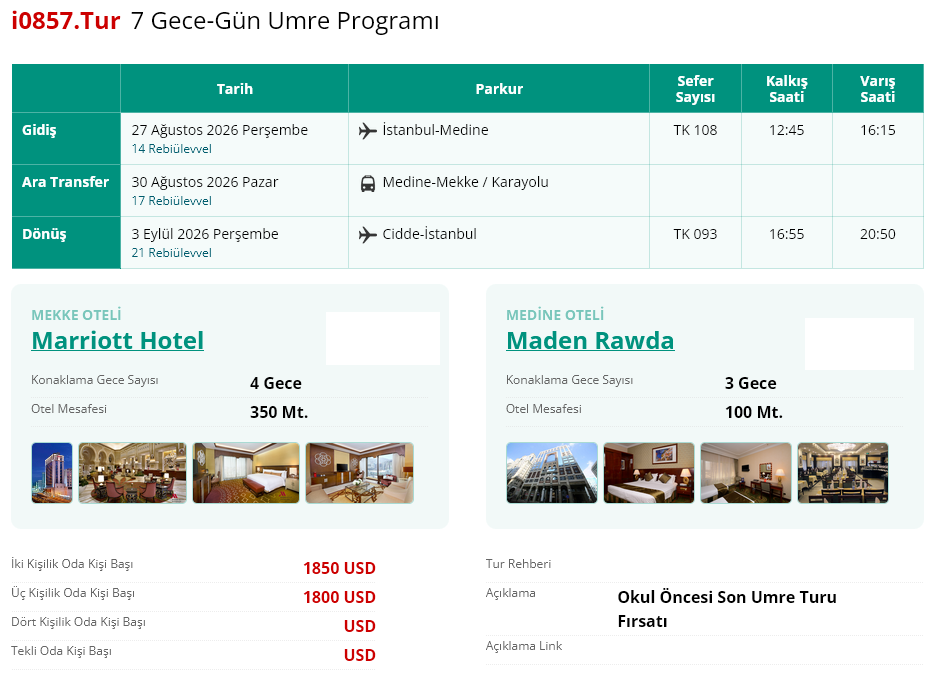Viewport: 937px width, 677px height.
Task: View Marriott Hotel lobby lounge thumbnail
Action: point(133,473)
